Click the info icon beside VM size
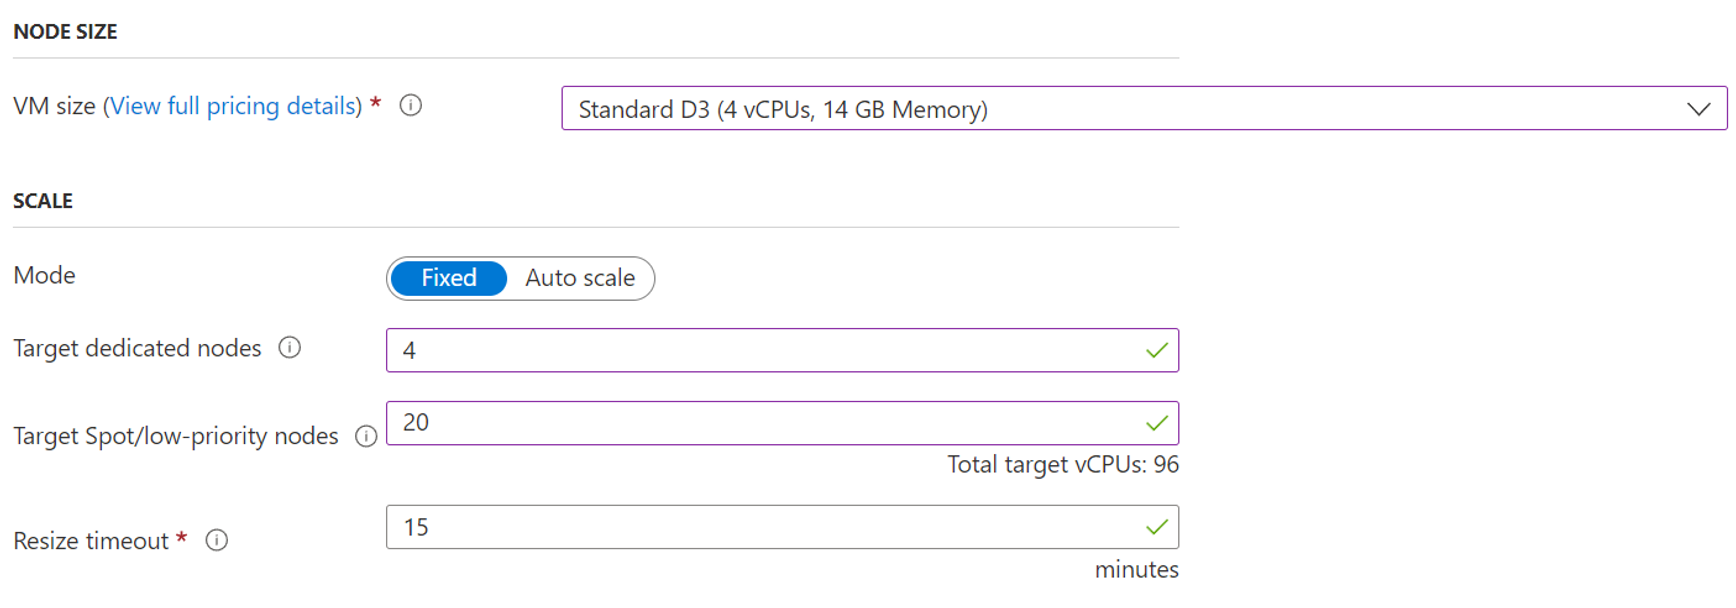Viewport: 1736px width, 608px height. coord(411,105)
